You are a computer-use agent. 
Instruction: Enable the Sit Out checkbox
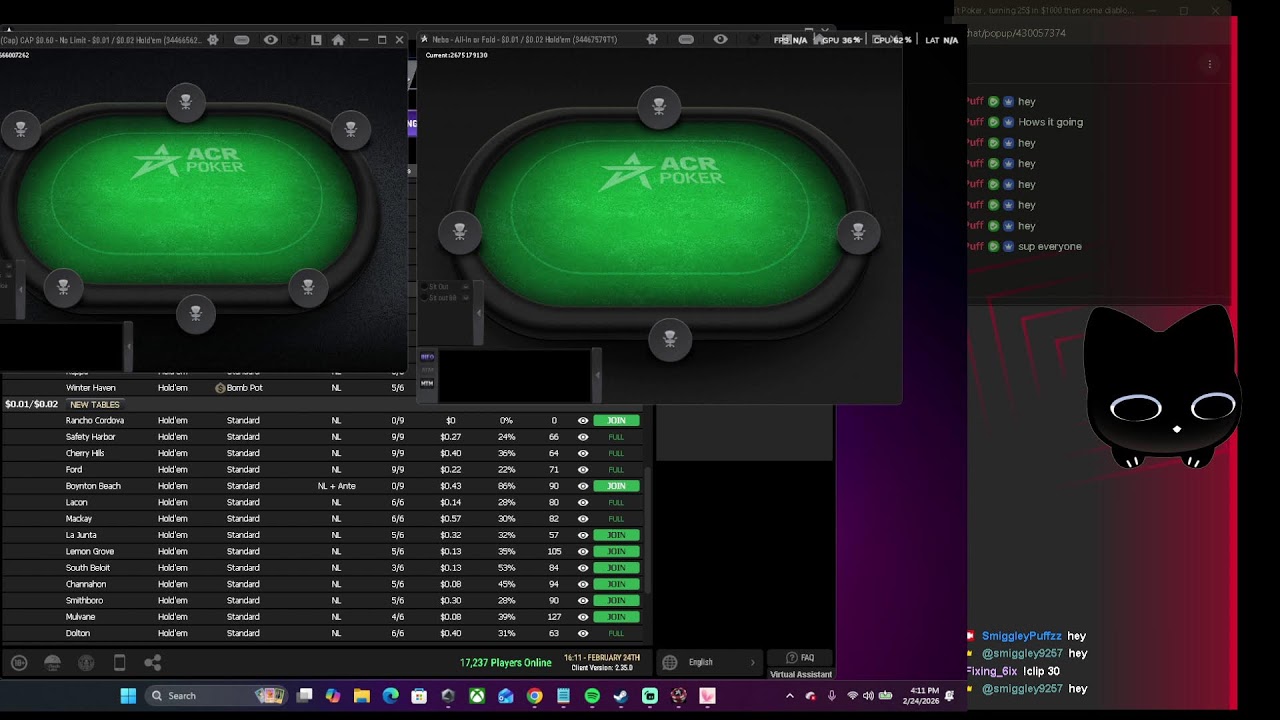pyautogui.click(x=424, y=287)
